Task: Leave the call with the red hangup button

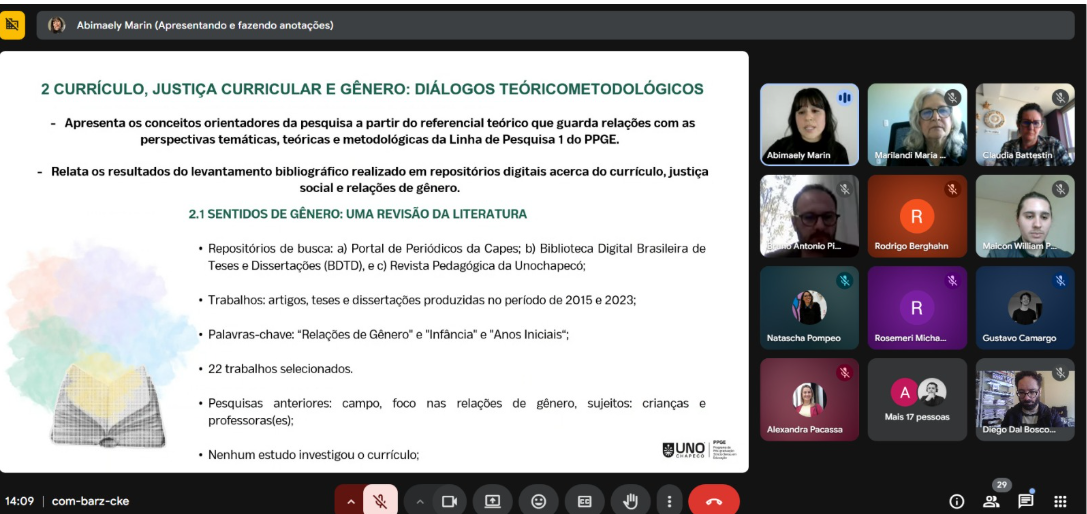Action: pyautogui.click(x=714, y=501)
